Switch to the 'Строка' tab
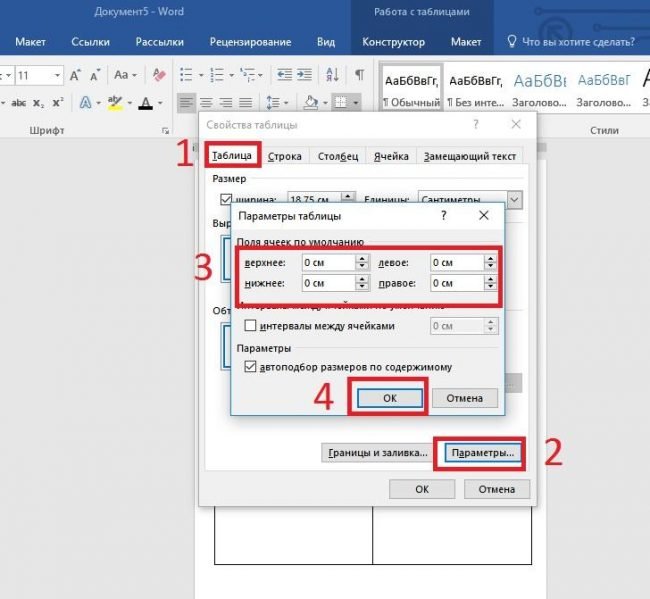The width and height of the screenshot is (650, 599). click(x=285, y=156)
